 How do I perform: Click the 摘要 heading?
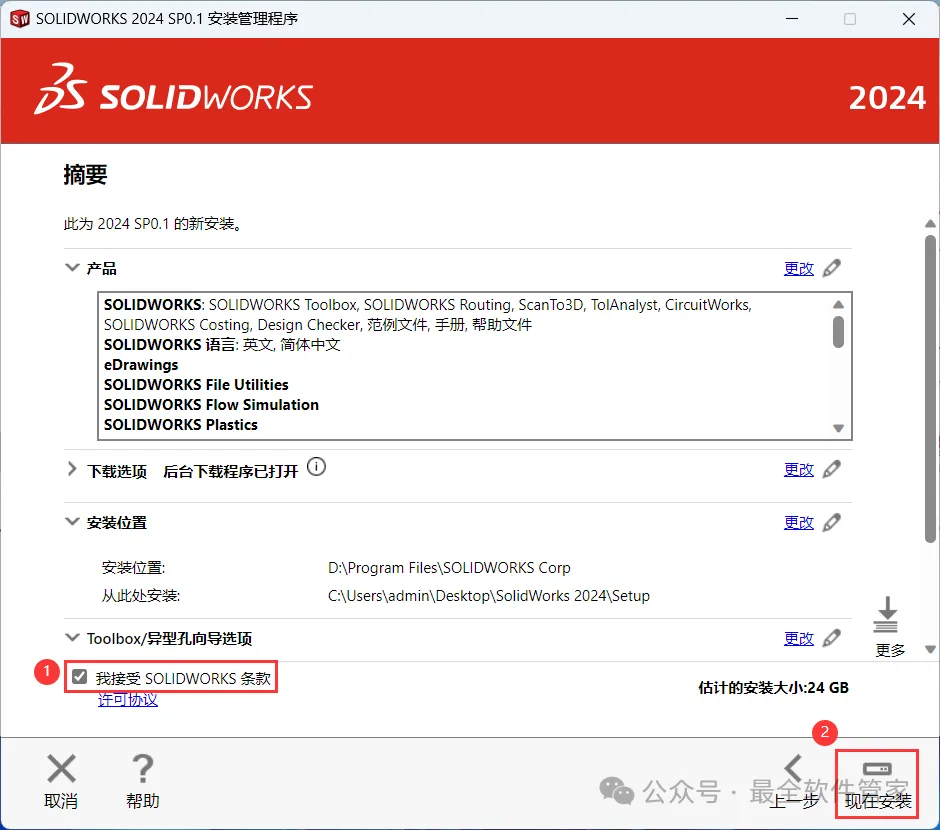85,175
